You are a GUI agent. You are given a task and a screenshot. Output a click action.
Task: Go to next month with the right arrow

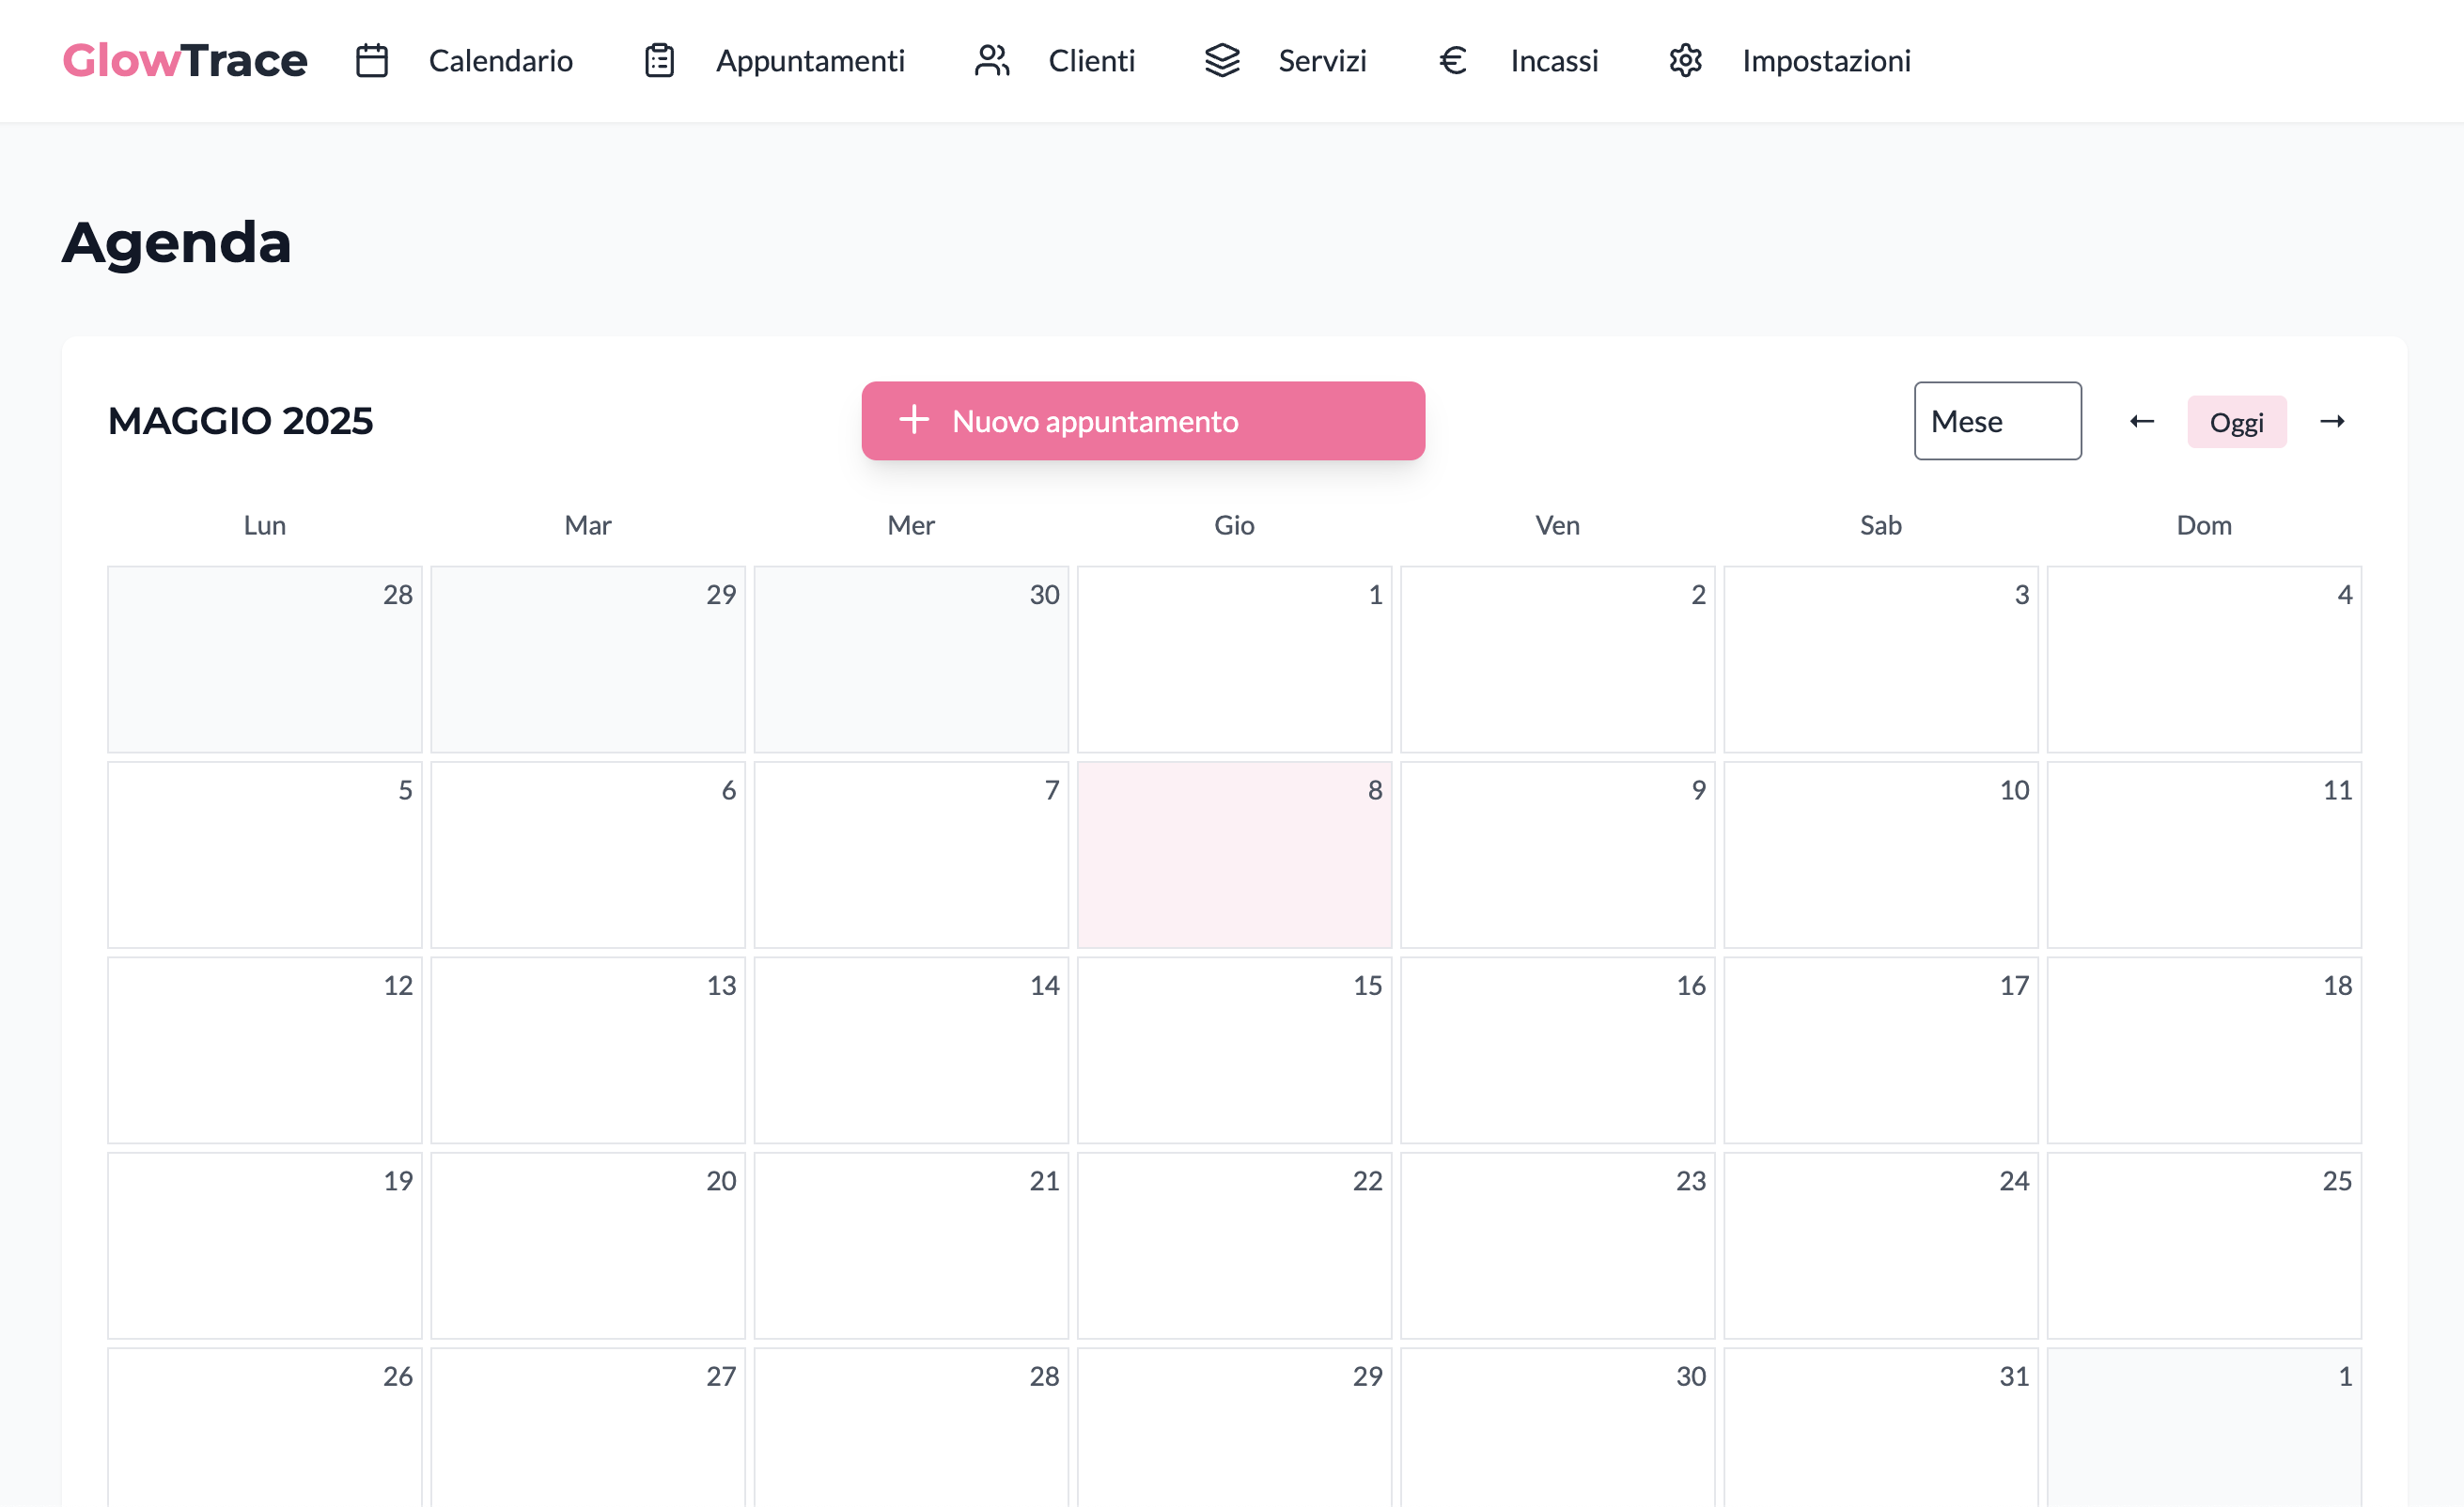(x=2333, y=421)
